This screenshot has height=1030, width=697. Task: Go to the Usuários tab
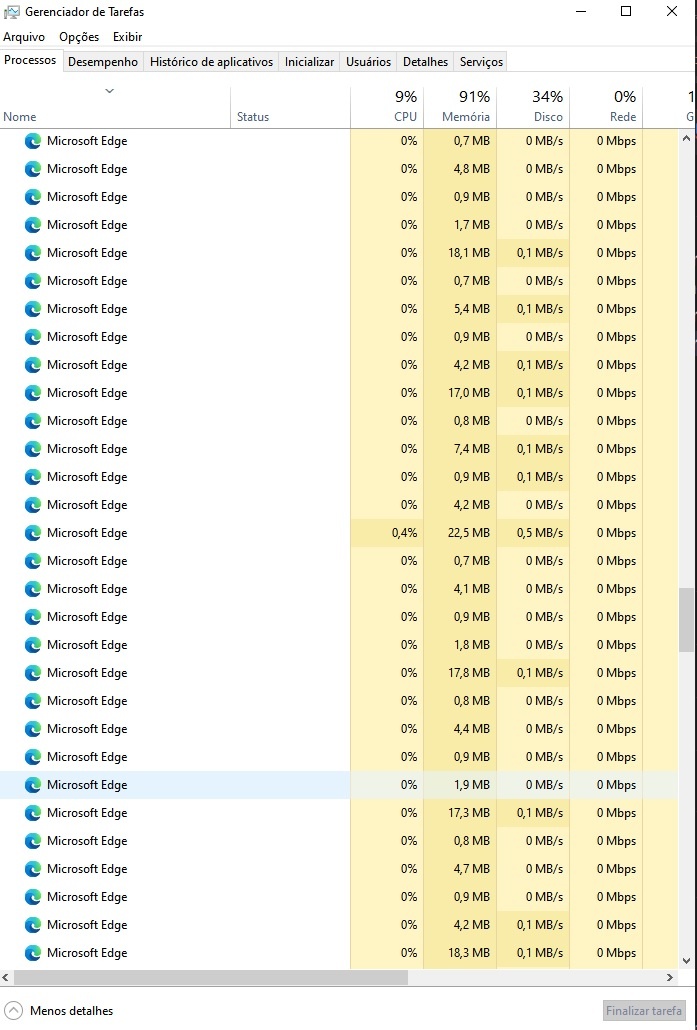(369, 62)
